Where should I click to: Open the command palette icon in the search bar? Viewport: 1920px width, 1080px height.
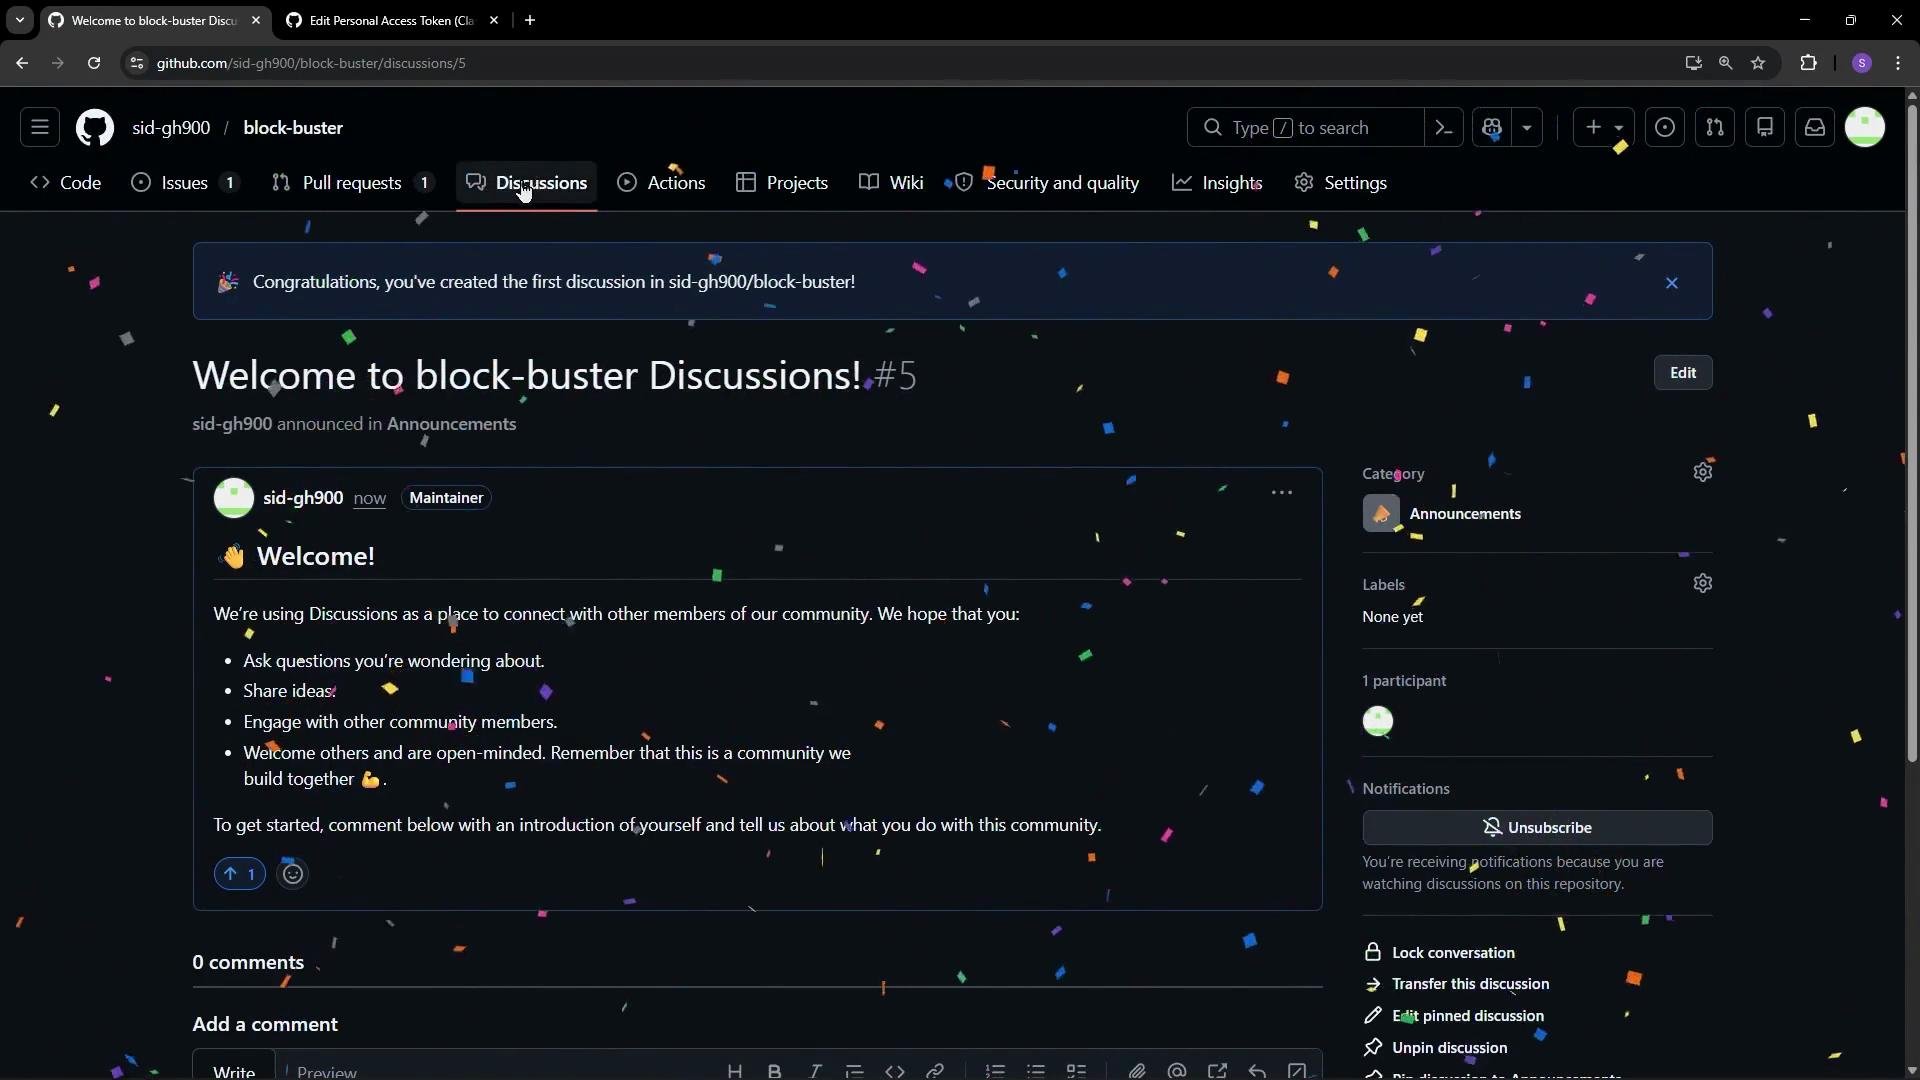pos(1443,128)
